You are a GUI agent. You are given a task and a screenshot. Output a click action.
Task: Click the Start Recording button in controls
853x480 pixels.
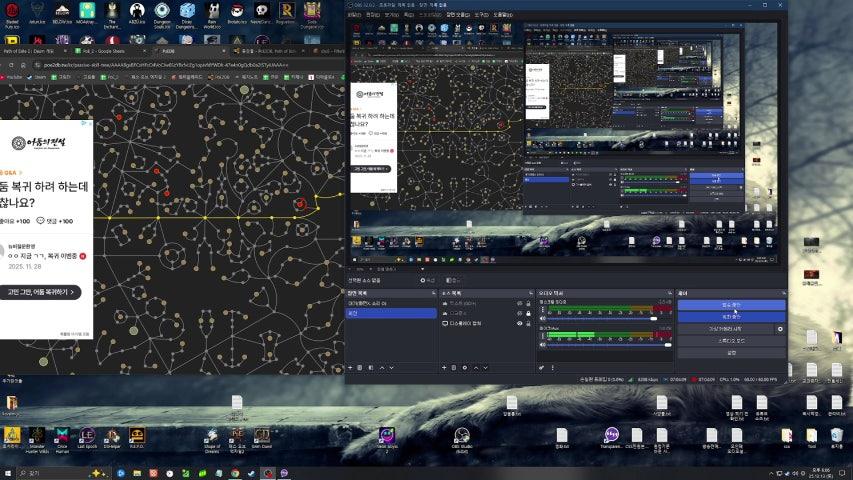(730, 316)
